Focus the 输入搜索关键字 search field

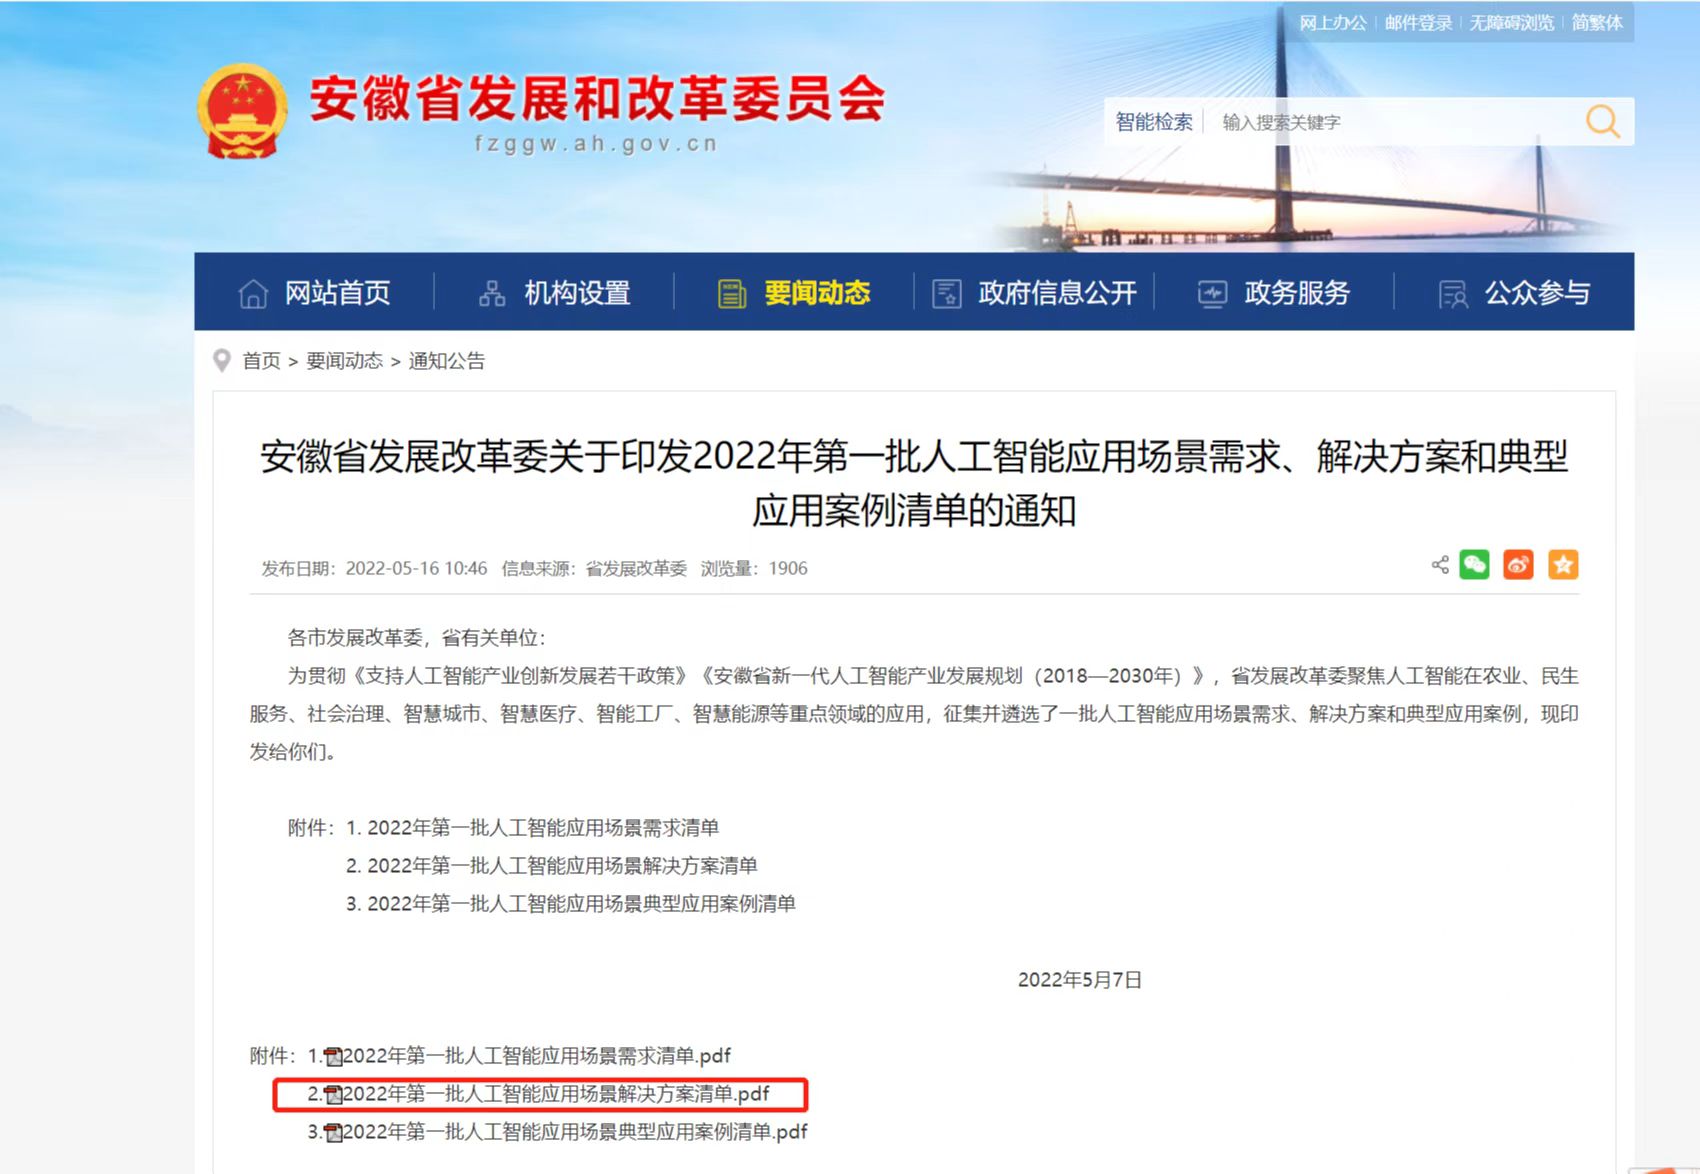[x=1390, y=122]
